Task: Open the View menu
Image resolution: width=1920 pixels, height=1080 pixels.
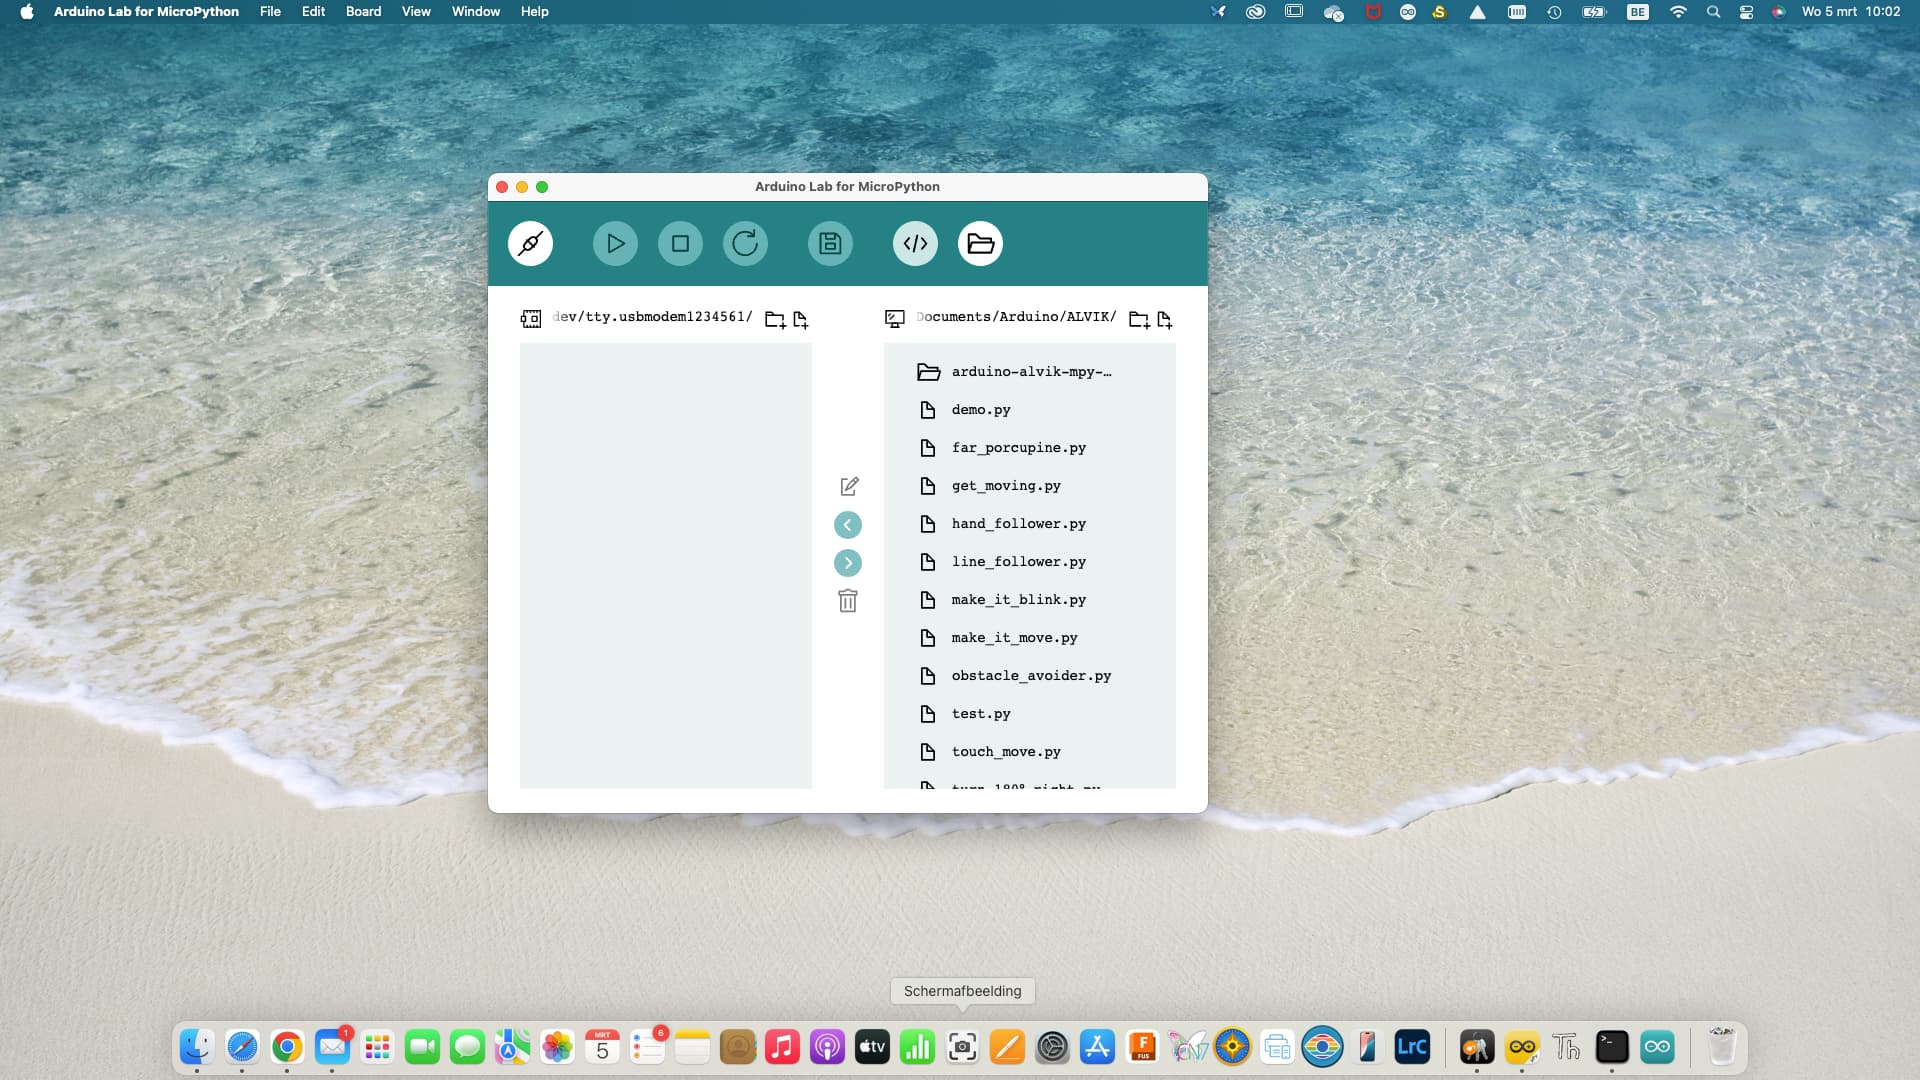Action: (416, 12)
